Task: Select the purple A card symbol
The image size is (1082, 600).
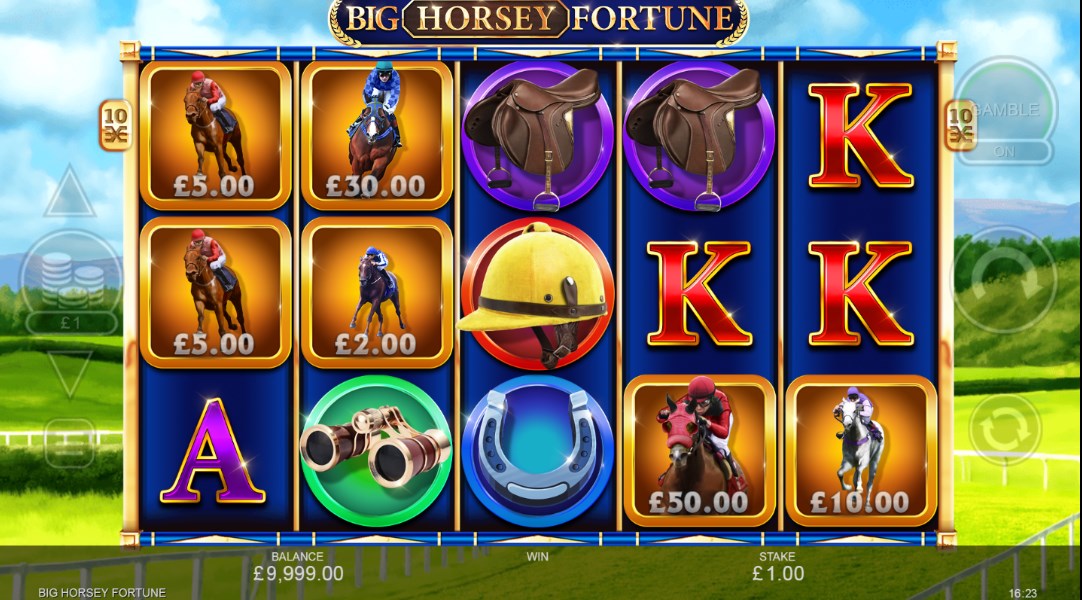Action: (x=213, y=451)
